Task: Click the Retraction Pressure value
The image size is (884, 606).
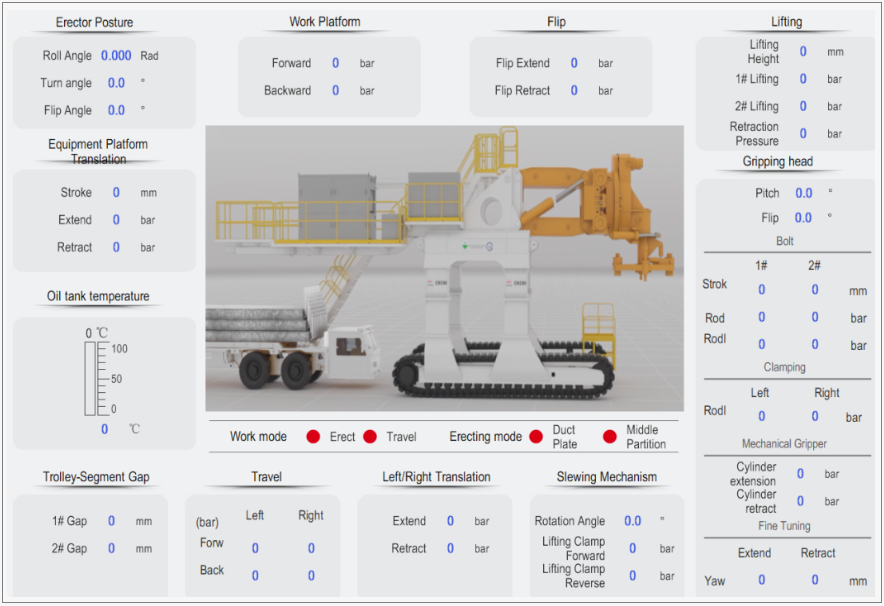Action: pos(803,134)
